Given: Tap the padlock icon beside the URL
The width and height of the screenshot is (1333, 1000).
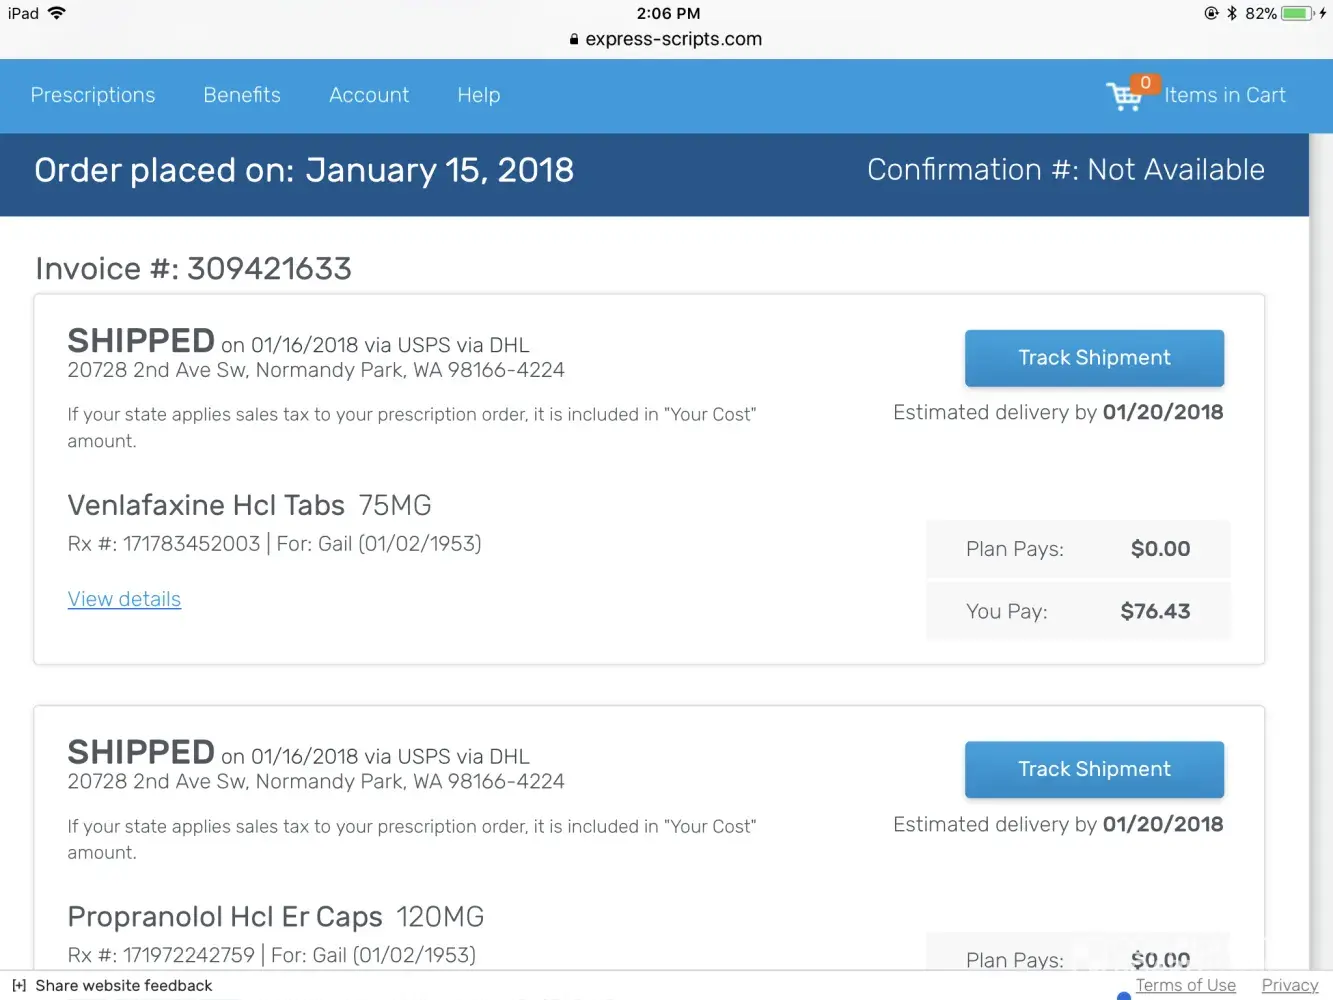Looking at the screenshot, I should coord(574,40).
